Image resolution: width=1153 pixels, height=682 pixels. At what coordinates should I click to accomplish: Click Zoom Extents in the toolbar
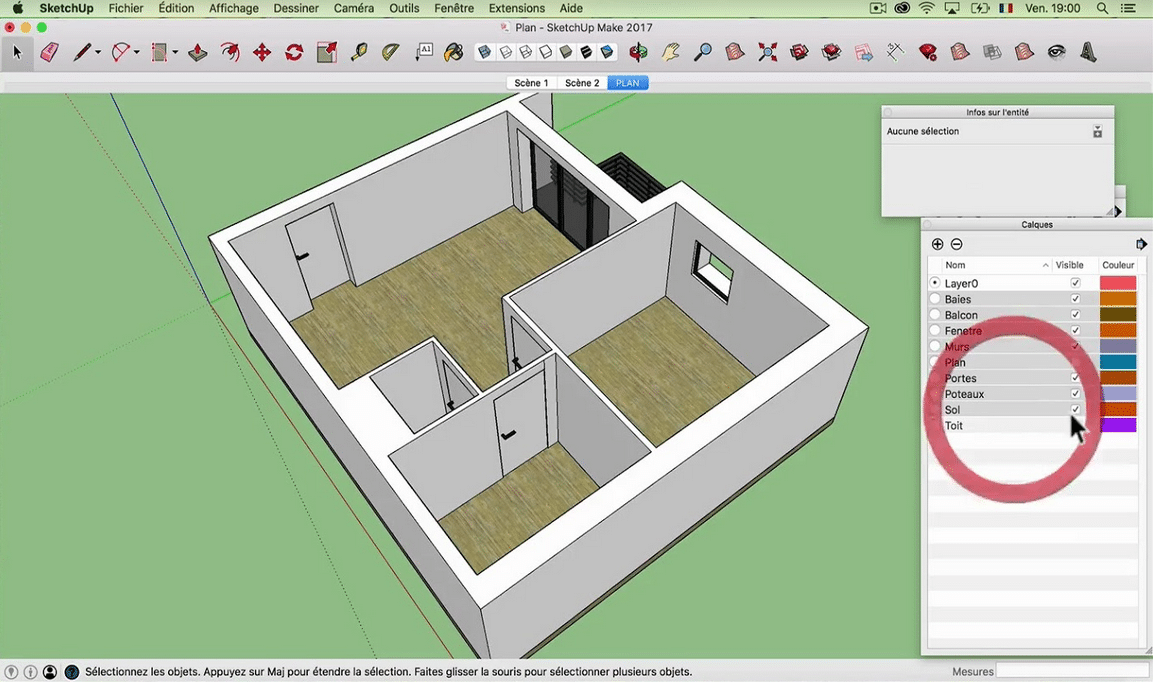coord(767,51)
